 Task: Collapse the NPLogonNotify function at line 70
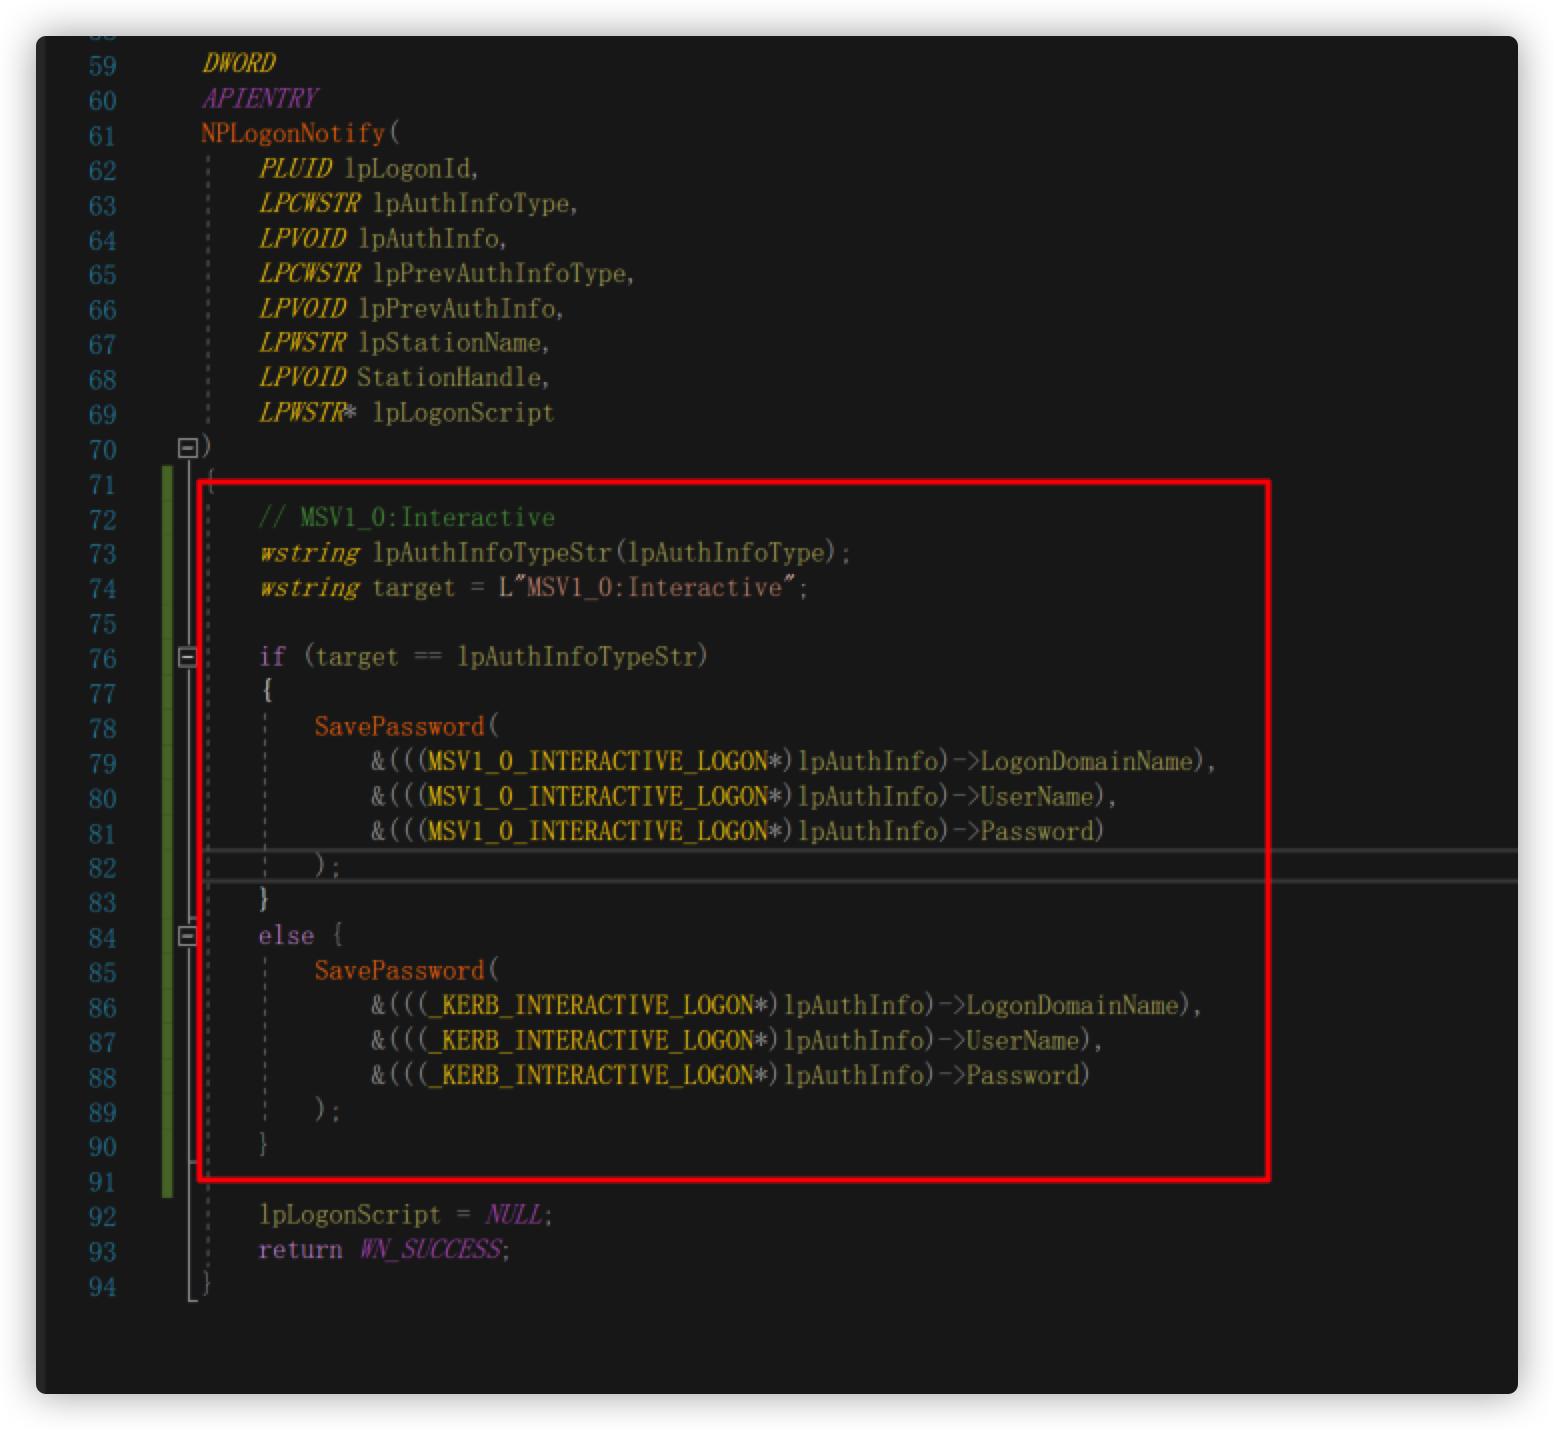[x=187, y=447]
